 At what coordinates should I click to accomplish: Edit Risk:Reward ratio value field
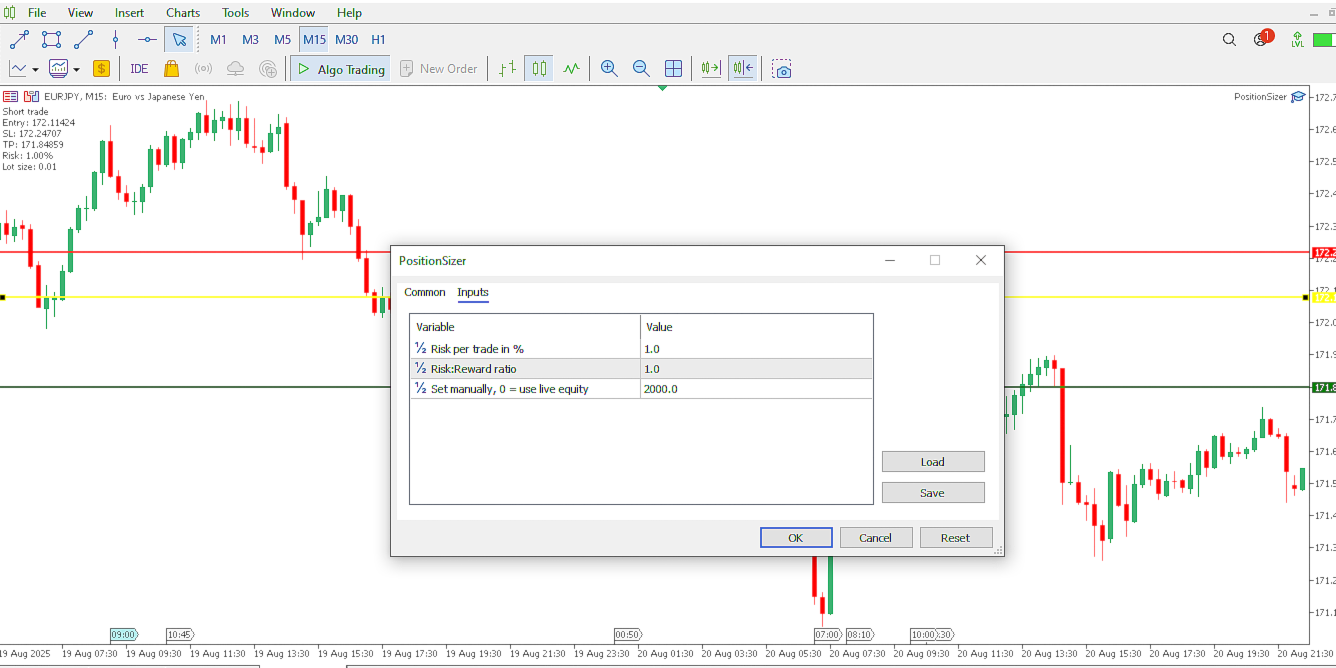pos(756,369)
